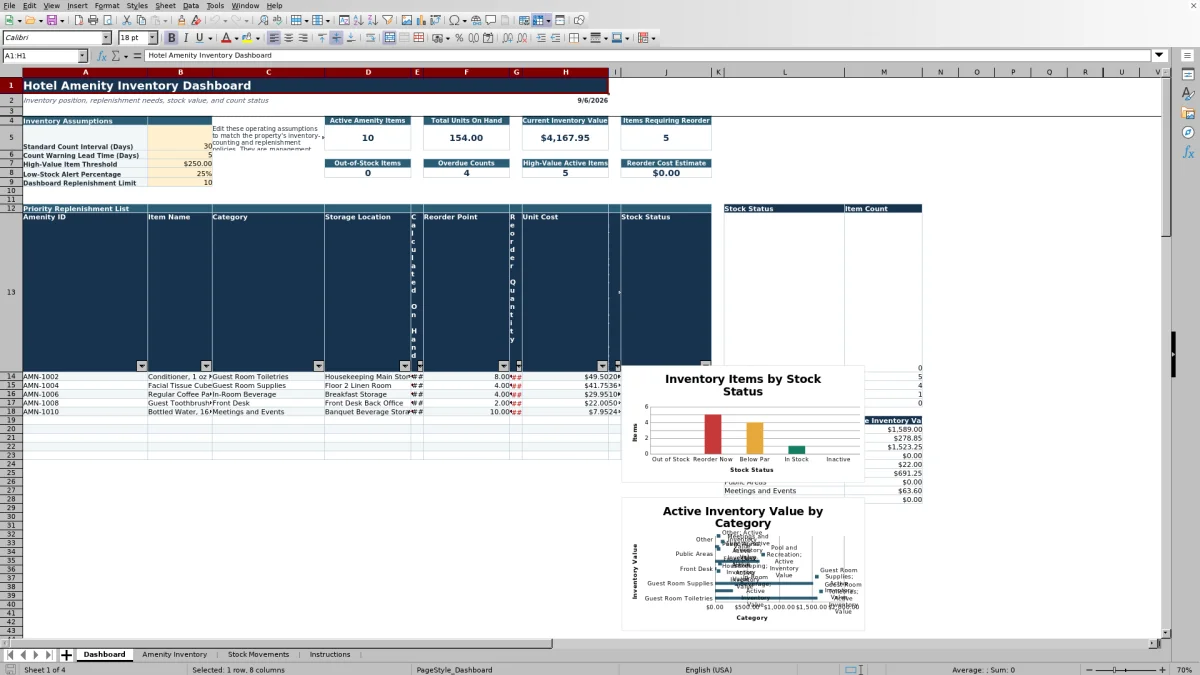Toggle Underline formatting
This screenshot has height=675, width=1200.
(199, 38)
